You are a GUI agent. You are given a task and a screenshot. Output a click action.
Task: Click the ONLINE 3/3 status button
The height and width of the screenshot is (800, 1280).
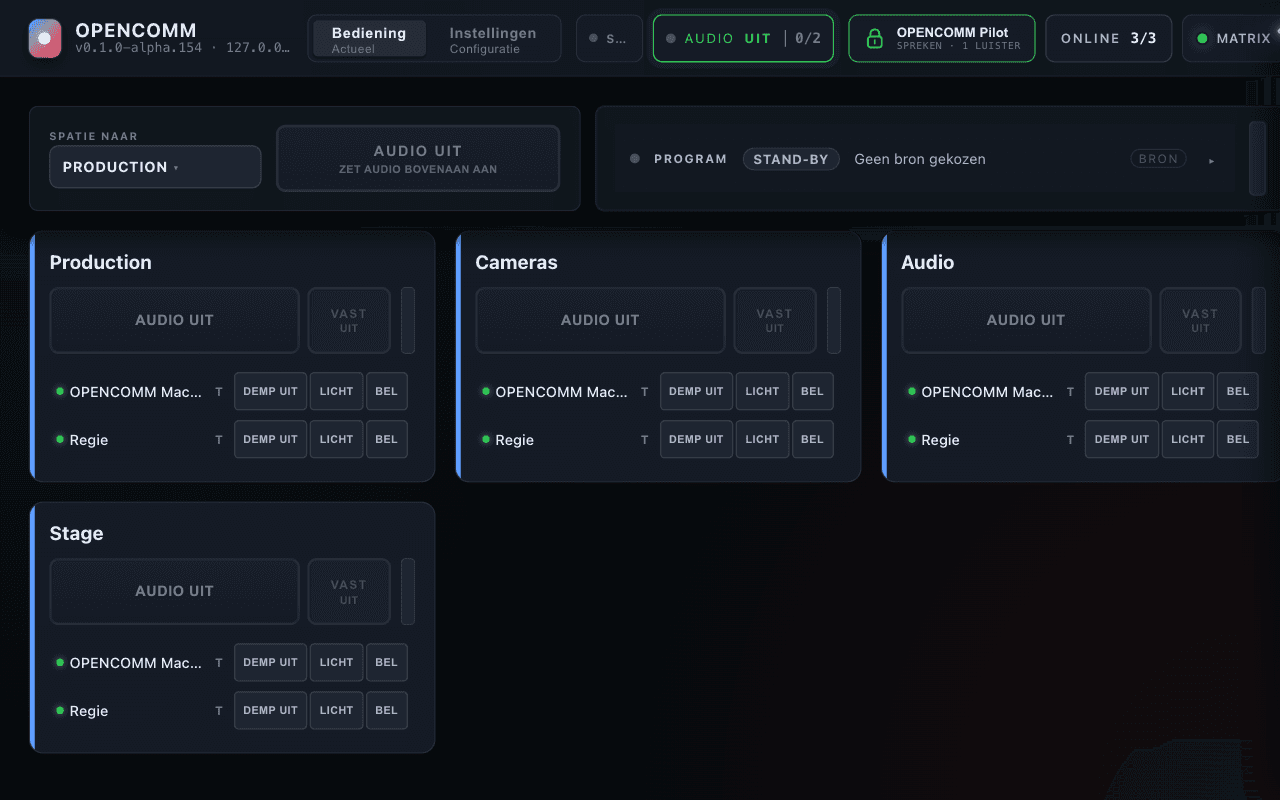pyautogui.click(x=1108, y=39)
